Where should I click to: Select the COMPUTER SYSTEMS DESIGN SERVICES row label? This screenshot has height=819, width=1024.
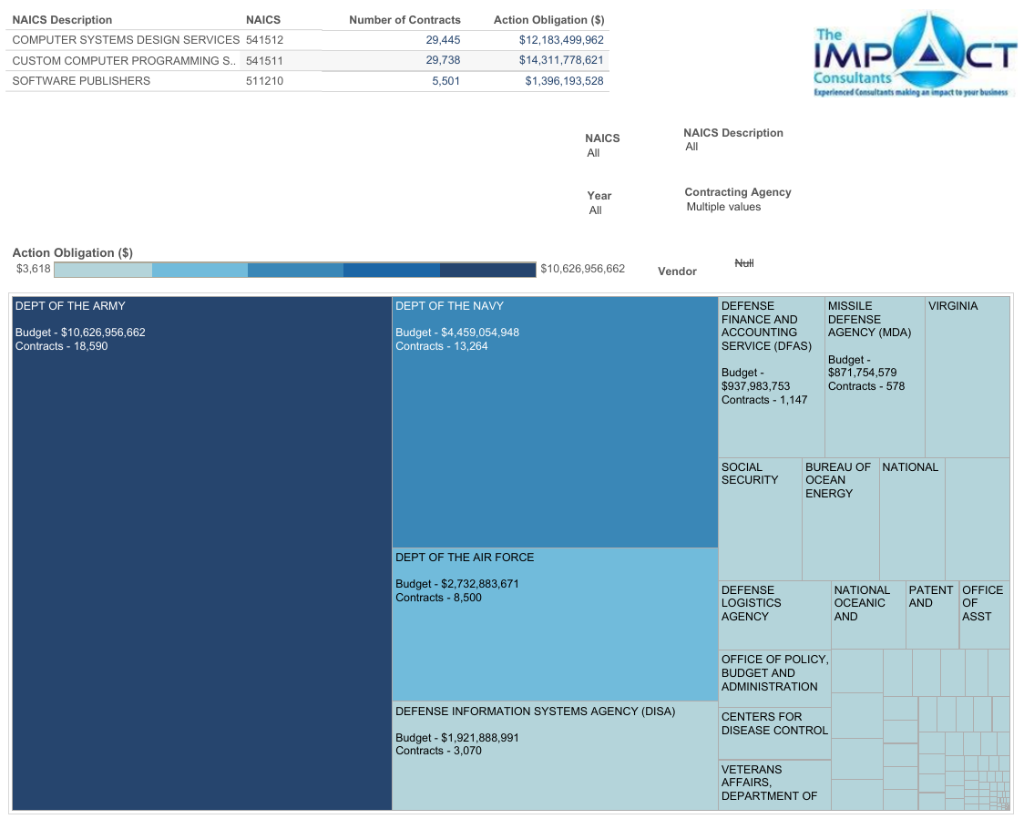(126, 40)
